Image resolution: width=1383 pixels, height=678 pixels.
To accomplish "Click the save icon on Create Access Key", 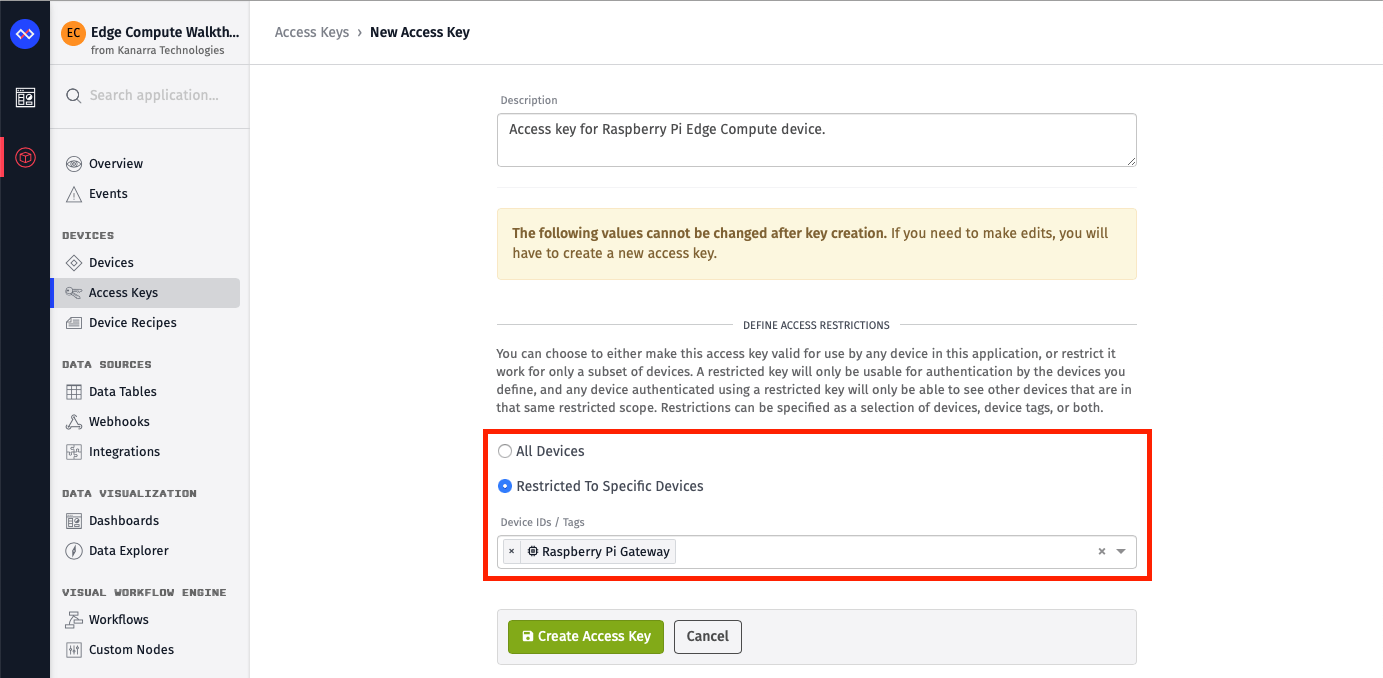I will pos(528,637).
